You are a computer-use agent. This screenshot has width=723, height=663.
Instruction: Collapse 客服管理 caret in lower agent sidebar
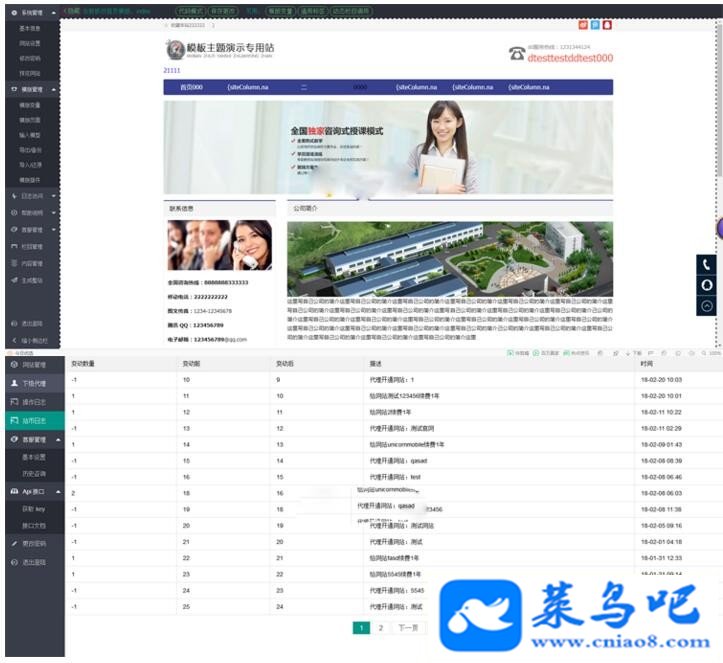click(x=58, y=440)
